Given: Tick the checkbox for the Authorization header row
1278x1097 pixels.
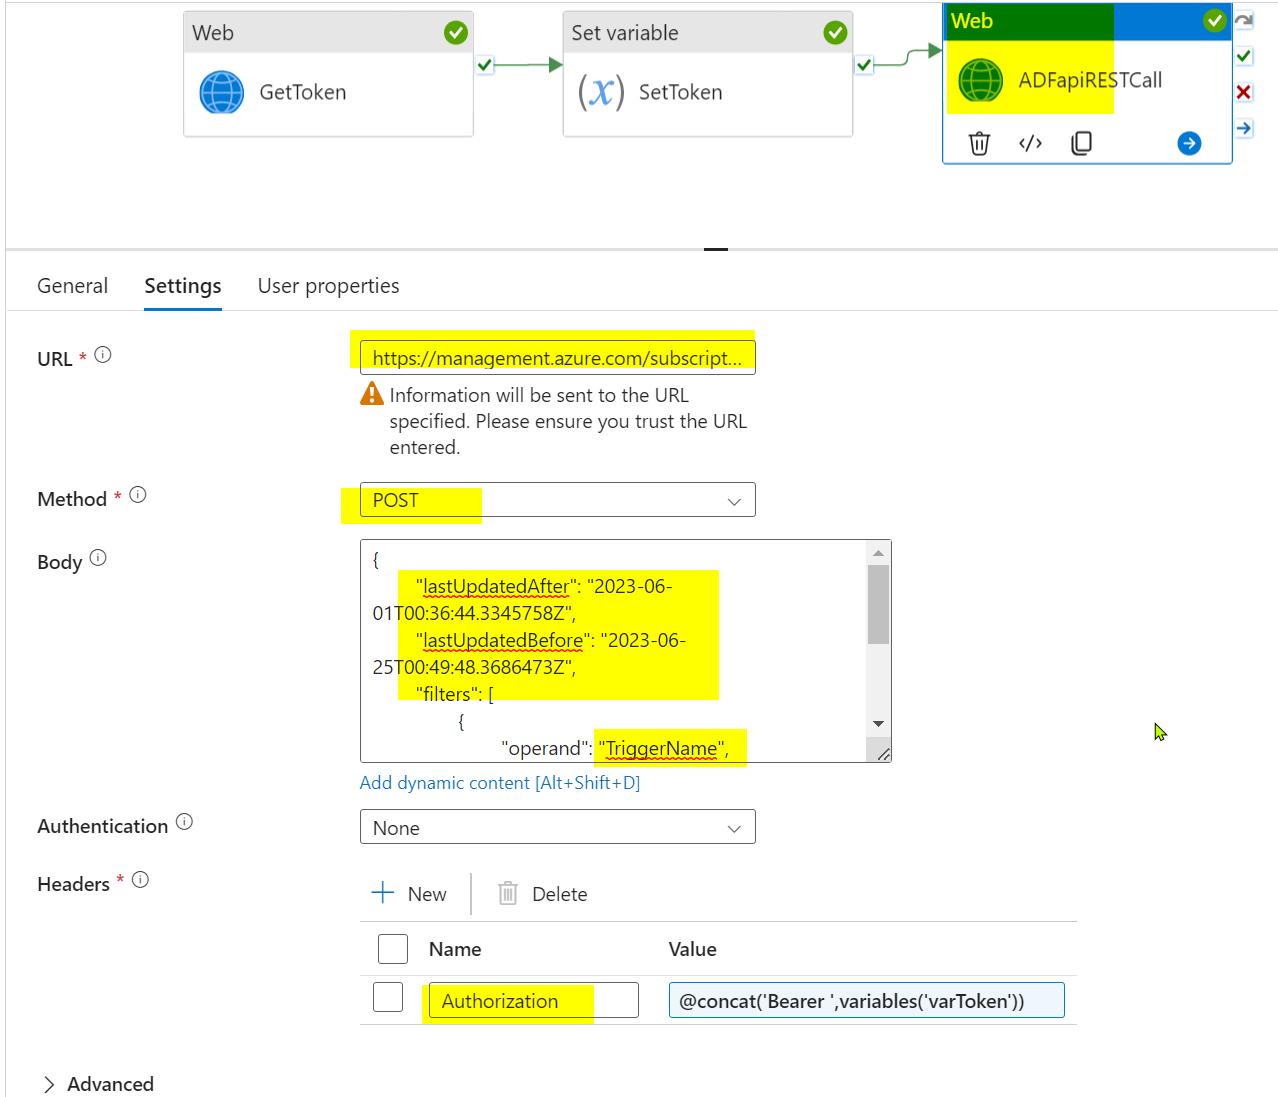Looking at the screenshot, I should tap(388, 997).
